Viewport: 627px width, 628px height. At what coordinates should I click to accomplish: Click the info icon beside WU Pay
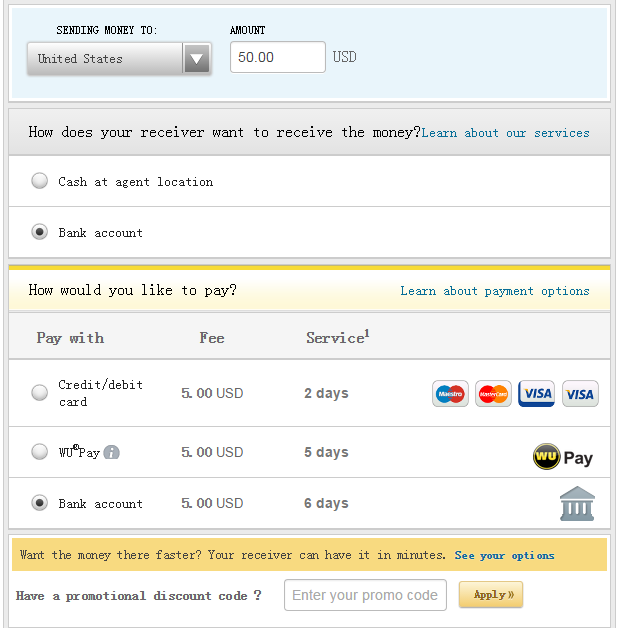click(x=112, y=452)
